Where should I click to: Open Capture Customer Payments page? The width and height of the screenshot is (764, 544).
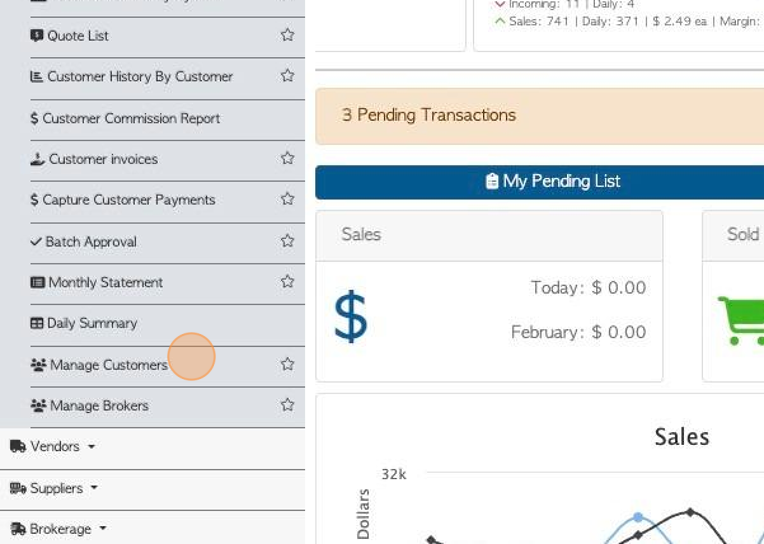123,200
